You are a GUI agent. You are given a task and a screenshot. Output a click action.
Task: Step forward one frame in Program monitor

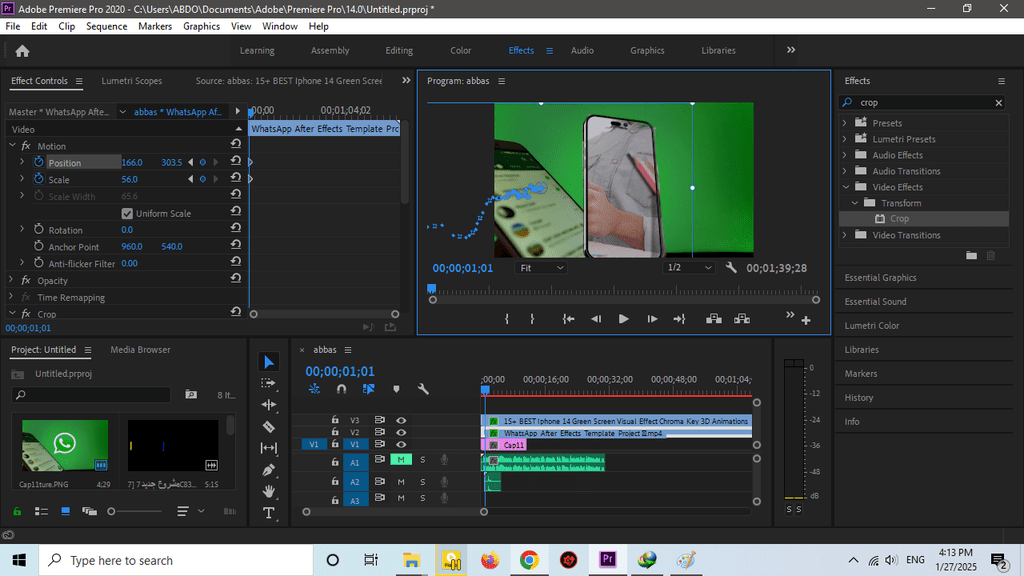(x=652, y=319)
